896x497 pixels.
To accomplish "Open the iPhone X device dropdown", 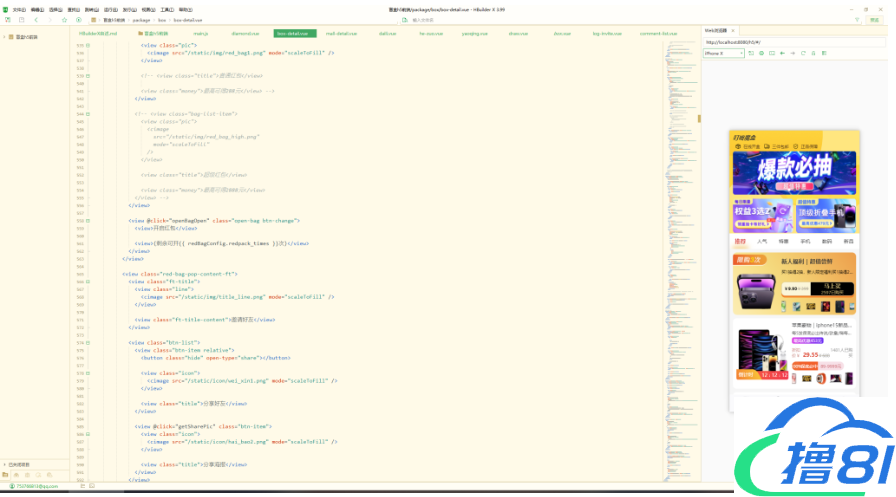I will click(x=724, y=53).
